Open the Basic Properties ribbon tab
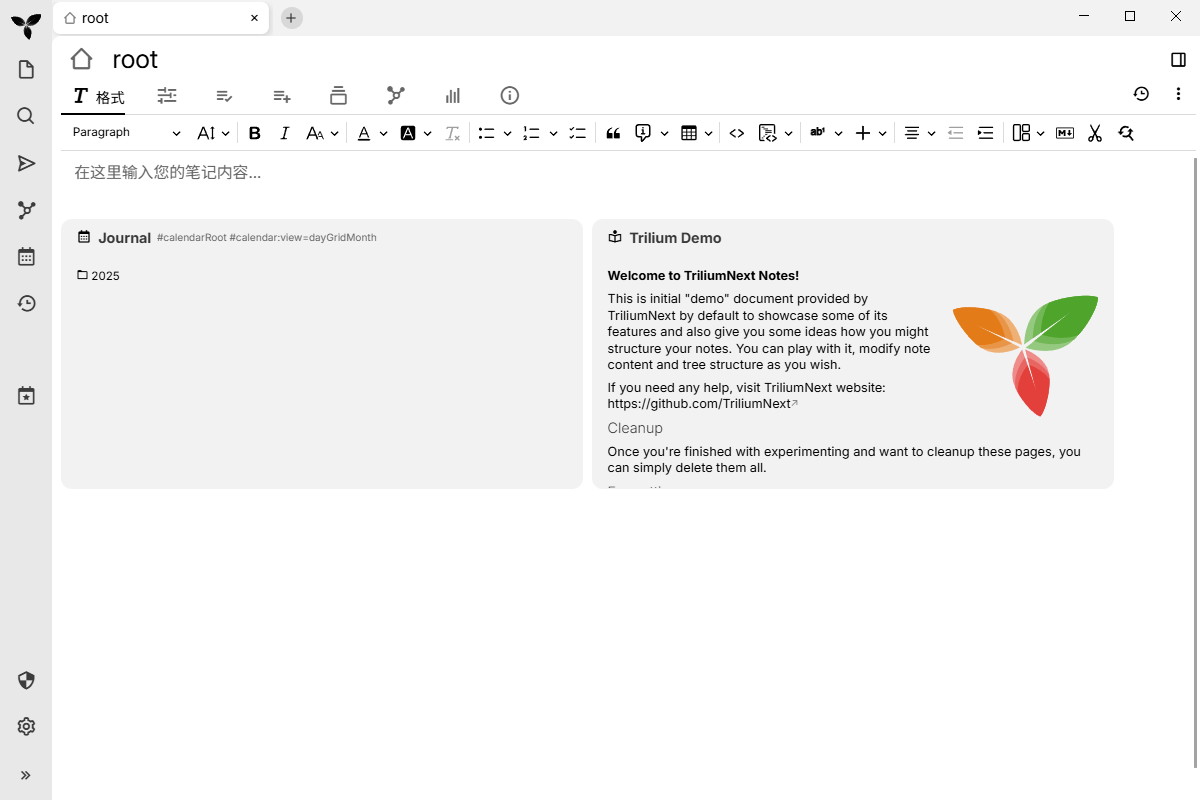The image size is (1200, 800). pos(167,96)
